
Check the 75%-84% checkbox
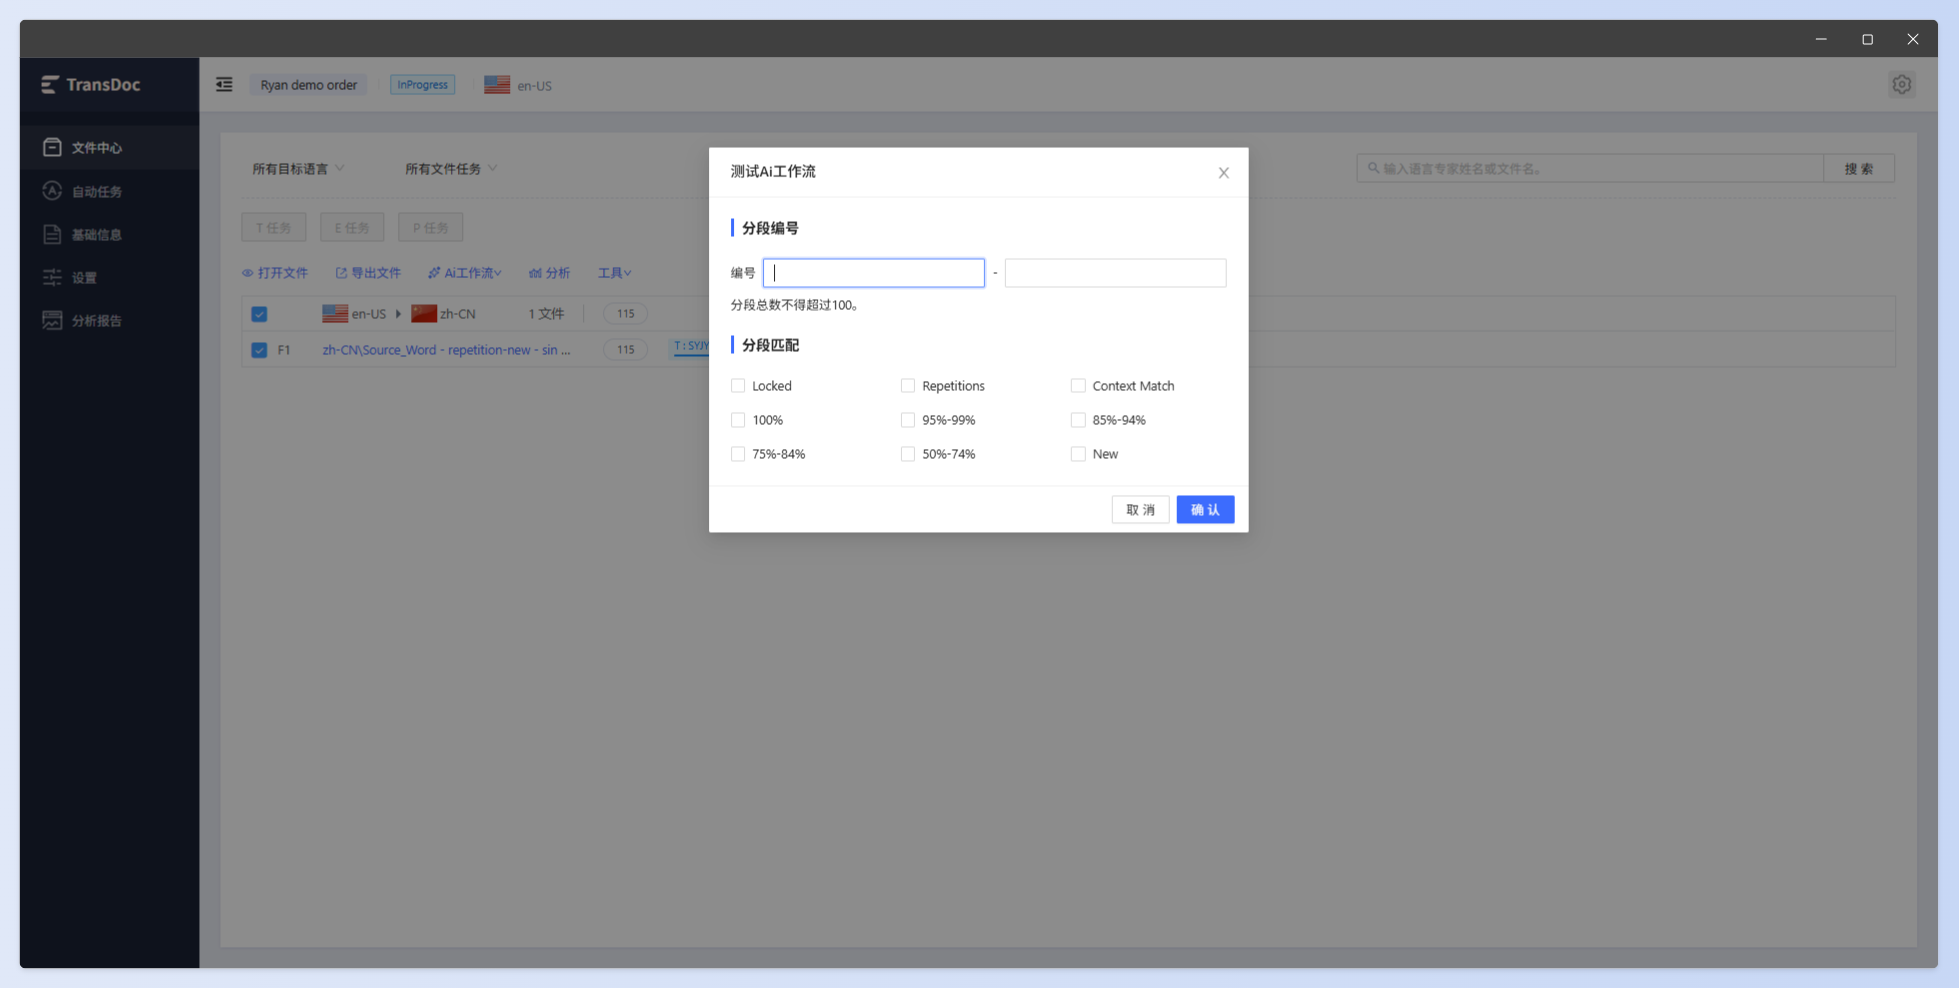coord(738,454)
